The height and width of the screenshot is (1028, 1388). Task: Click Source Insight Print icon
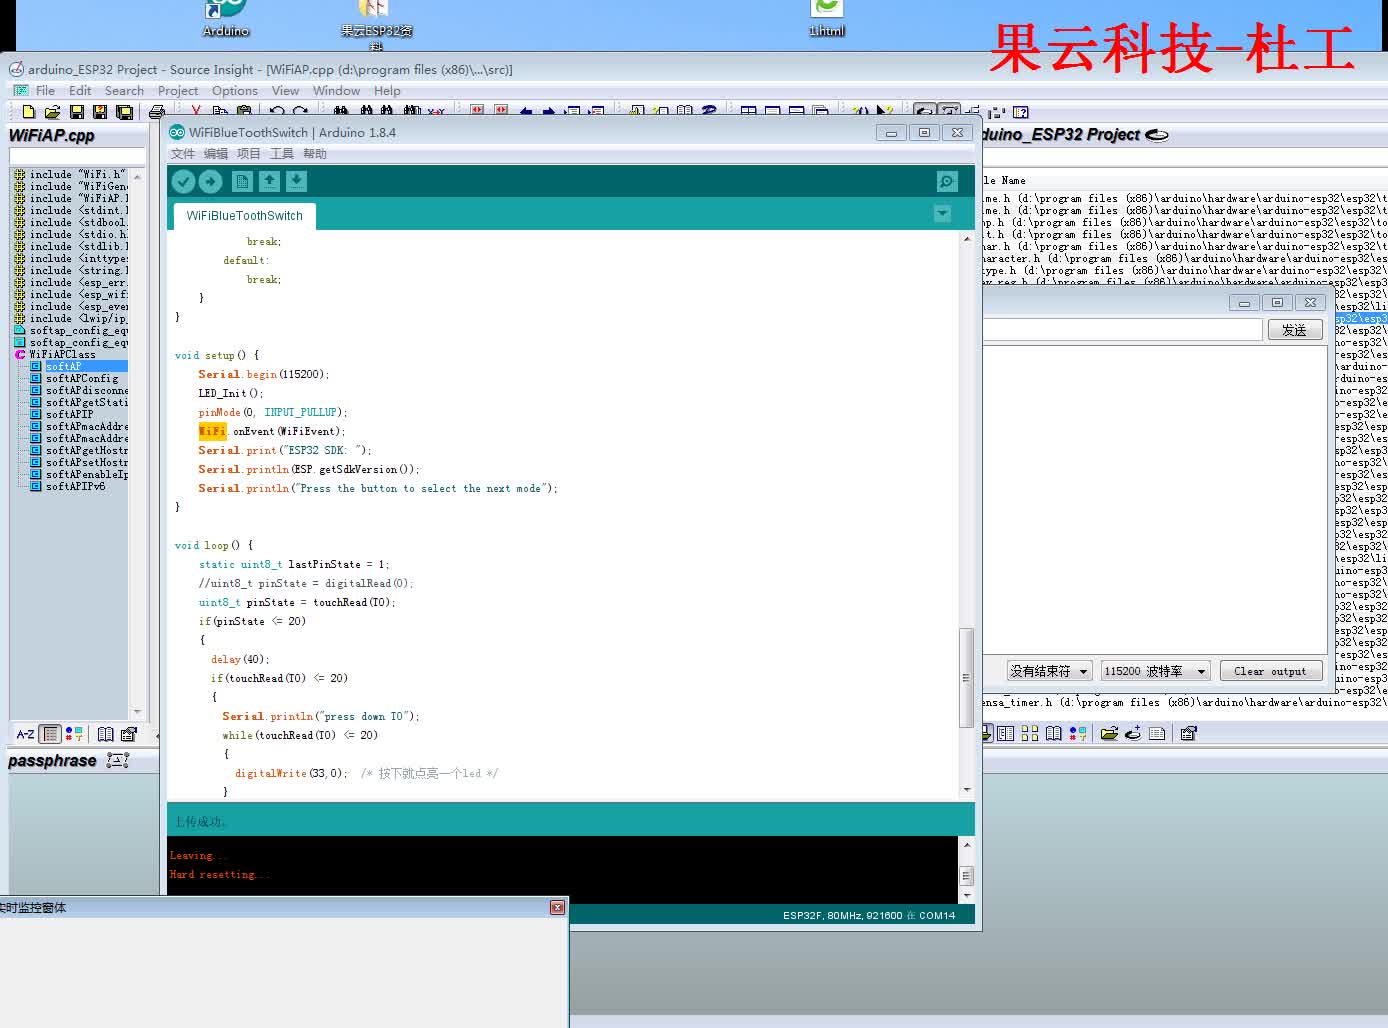click(x=157, y=112)
